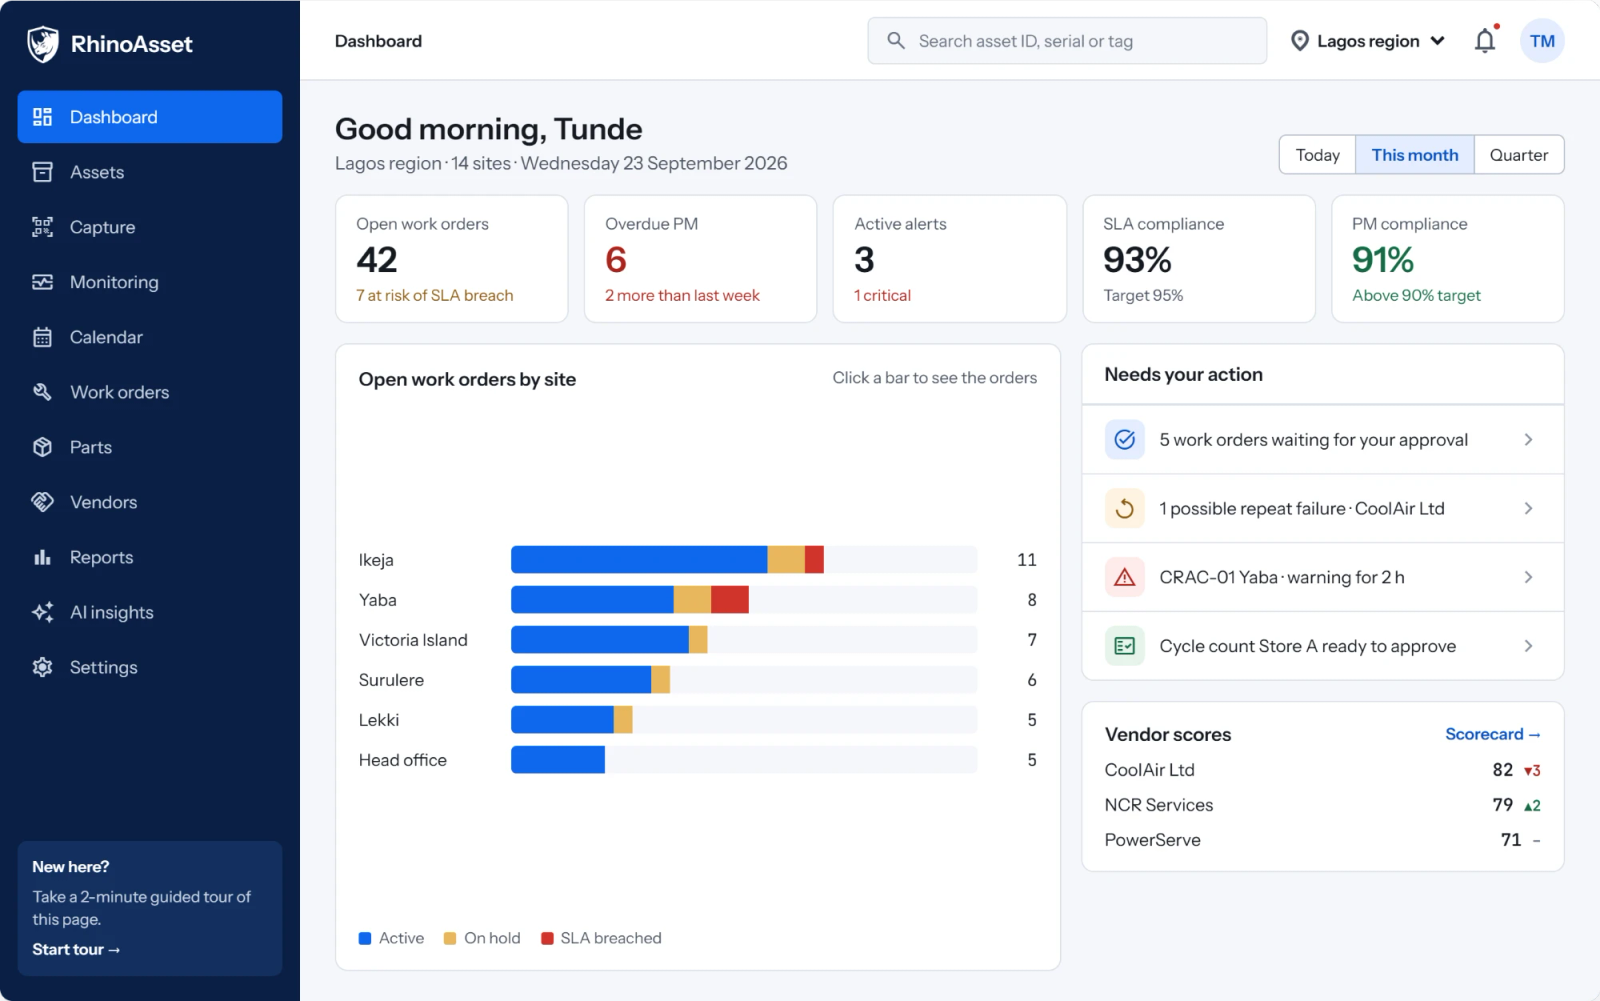Select the Capture scan icon
Image resolution: width=1600 pixels, height=1001 pixels.
(42, 227)
